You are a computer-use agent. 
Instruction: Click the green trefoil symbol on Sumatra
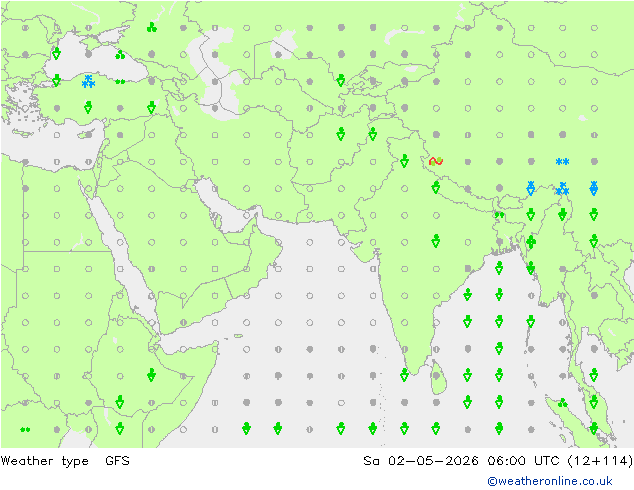click(562, 403)
